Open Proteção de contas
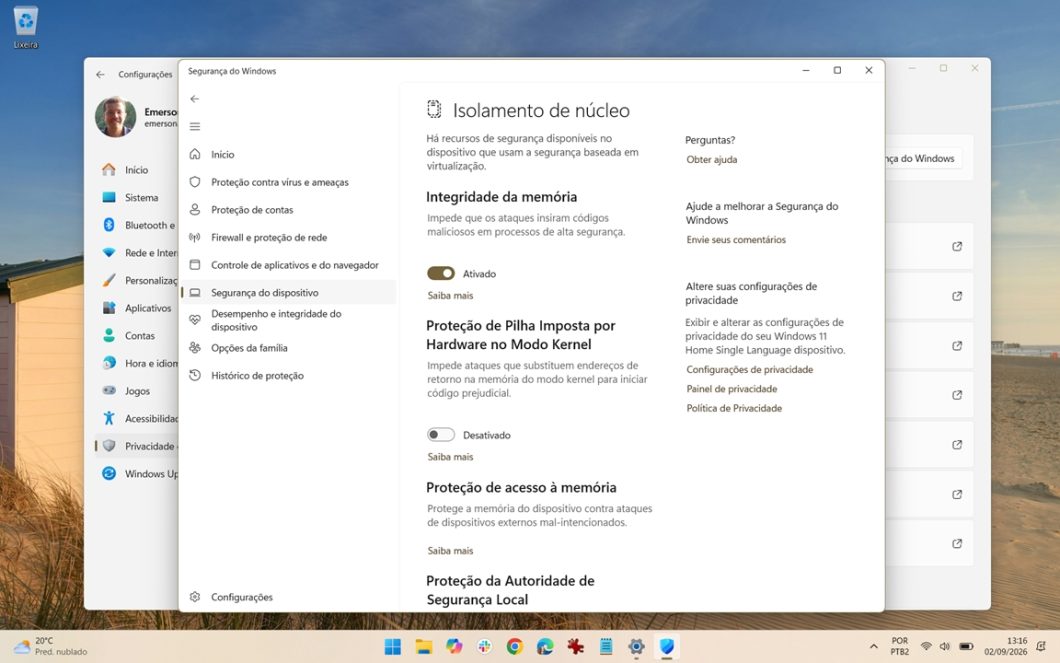This screenshot has height=663, width=1060. [289, 210]
